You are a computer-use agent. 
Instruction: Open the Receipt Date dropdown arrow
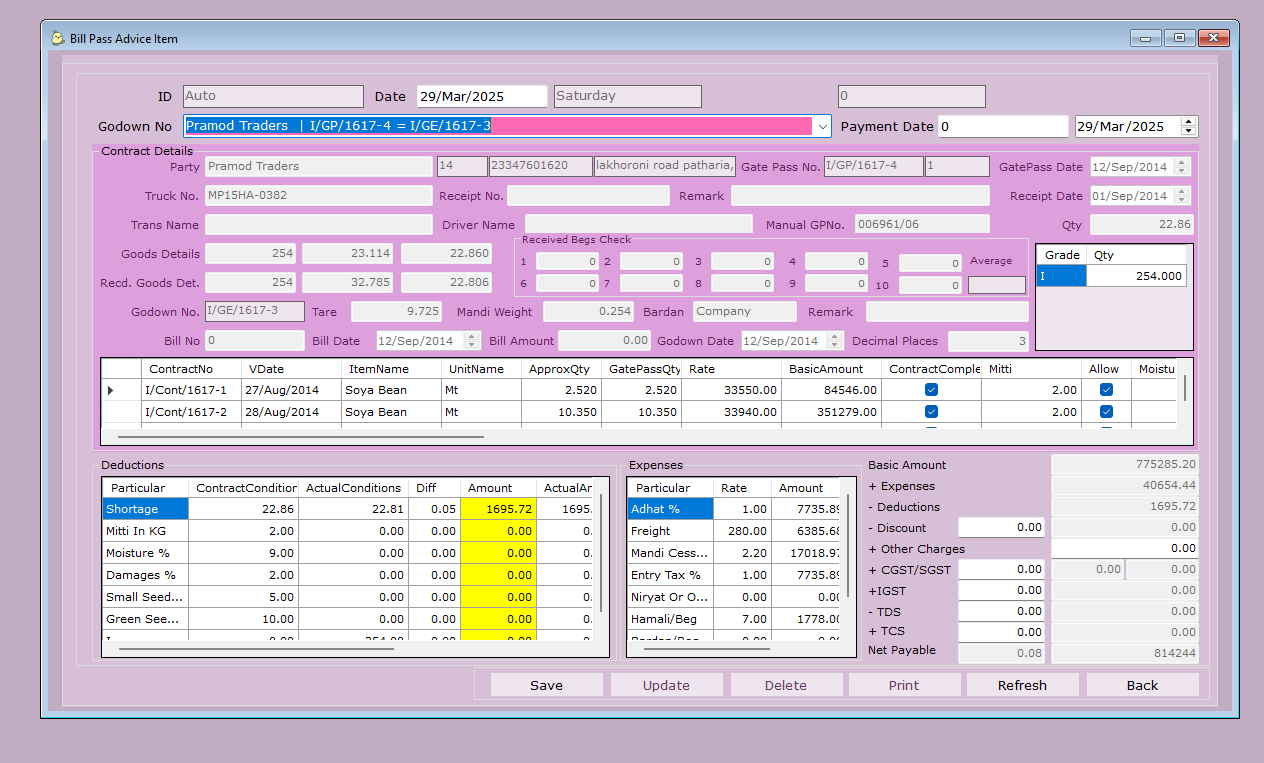(x=1184, y=196)
